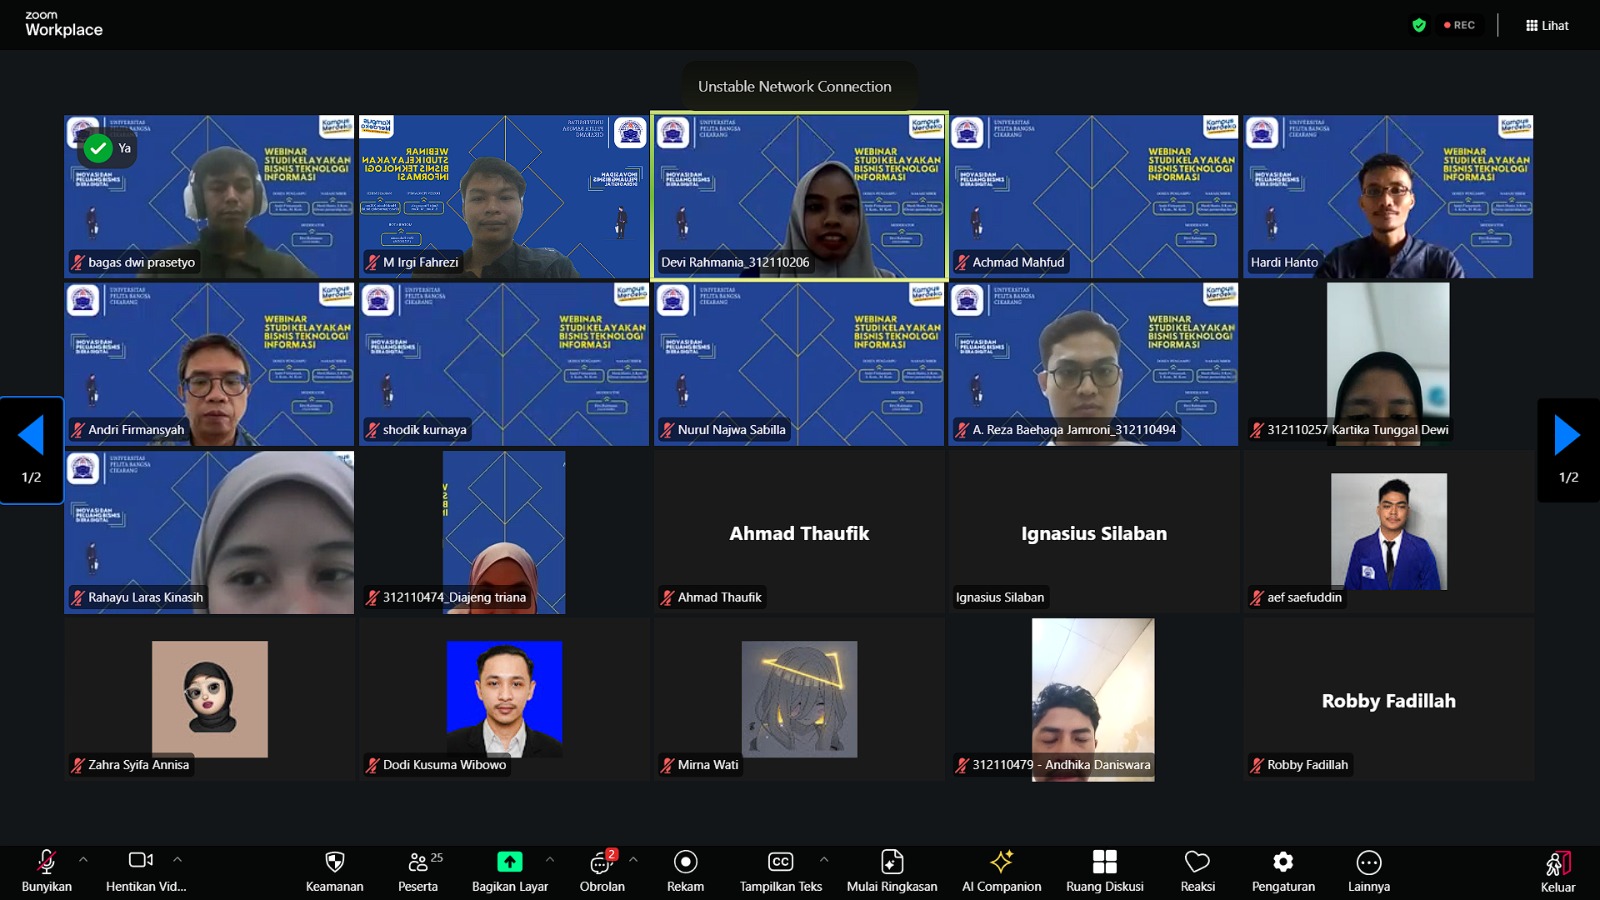Toggle Tampilkan Teks closed captions
This screenshot has width=1600, height=900.
click(x=780, y=862)
